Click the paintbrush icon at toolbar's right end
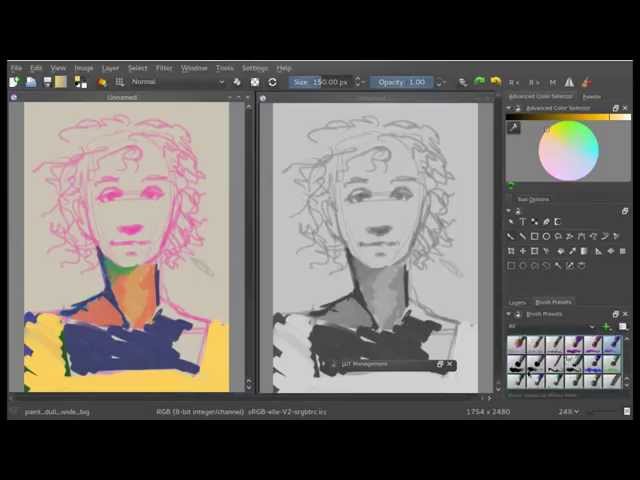This screenshot has width=640, height=480. [x=587, y=82]
